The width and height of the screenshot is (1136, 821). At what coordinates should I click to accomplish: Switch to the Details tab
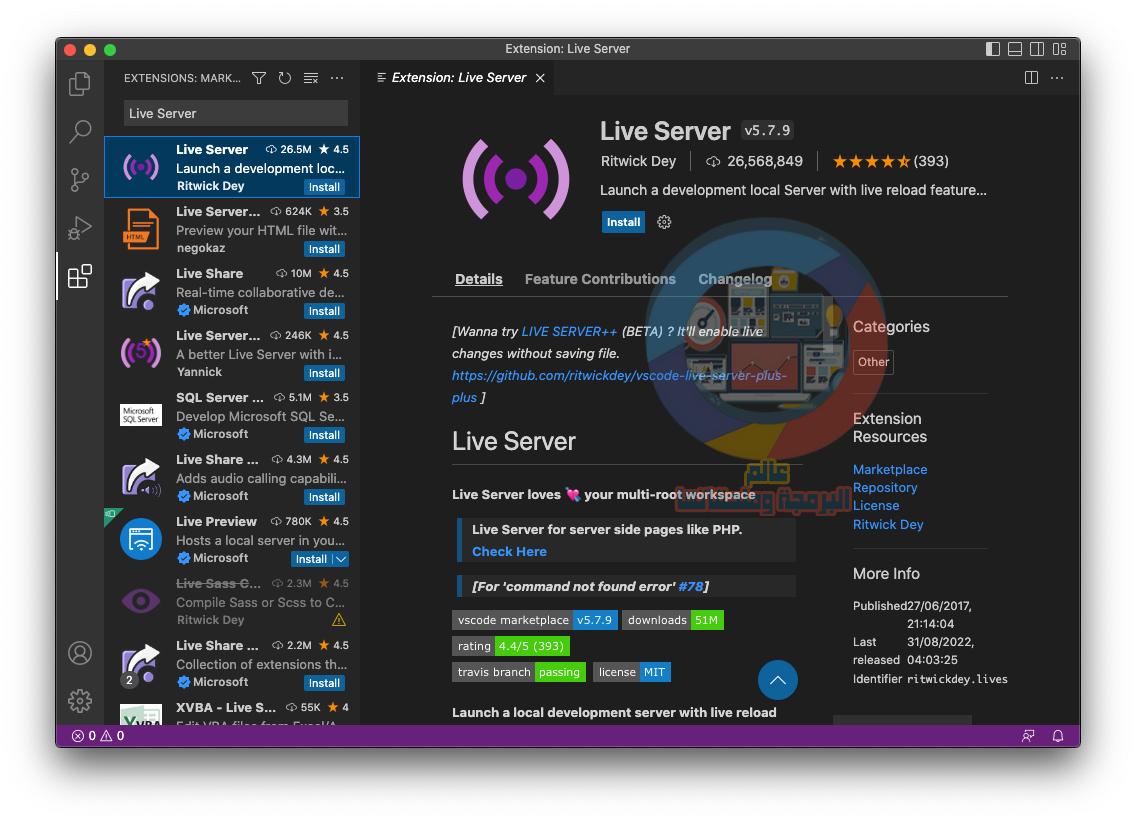[478, 279]
